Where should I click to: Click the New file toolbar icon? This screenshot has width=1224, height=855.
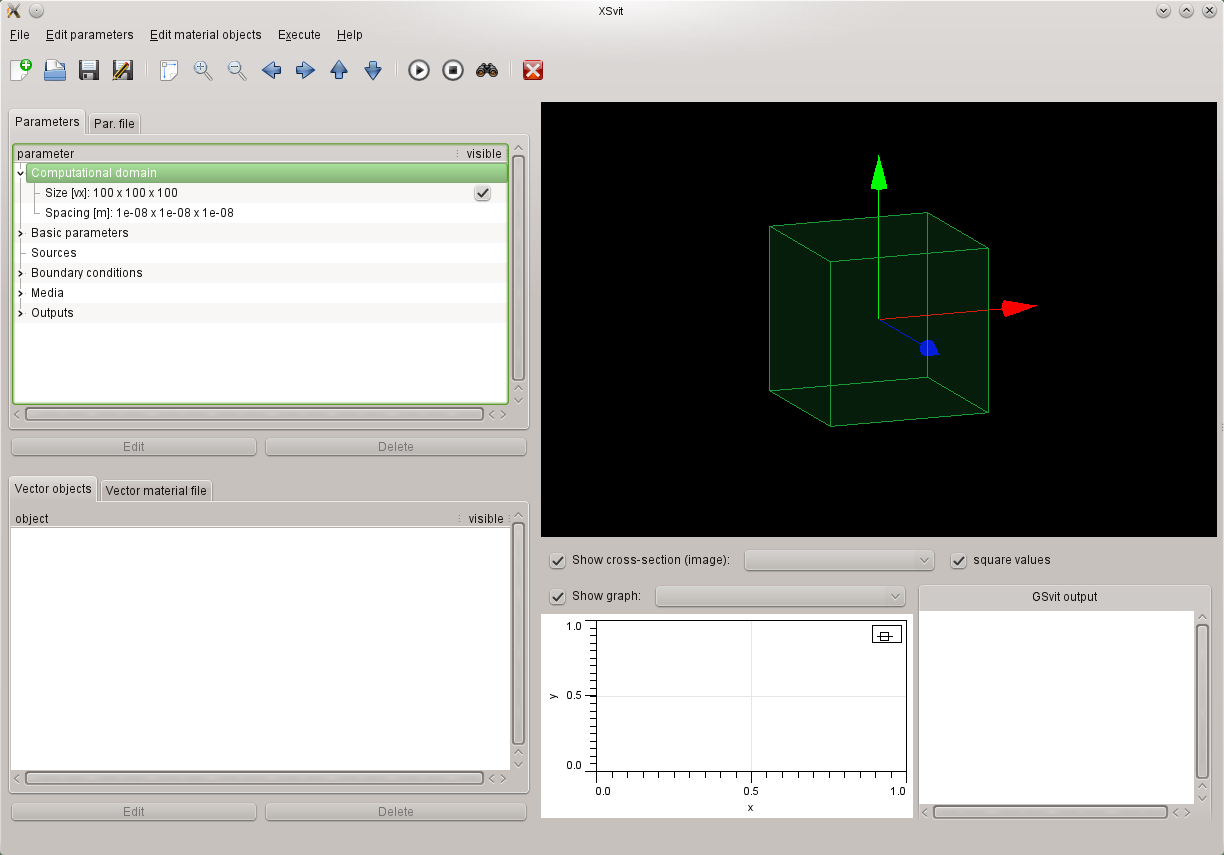point(21,70)
